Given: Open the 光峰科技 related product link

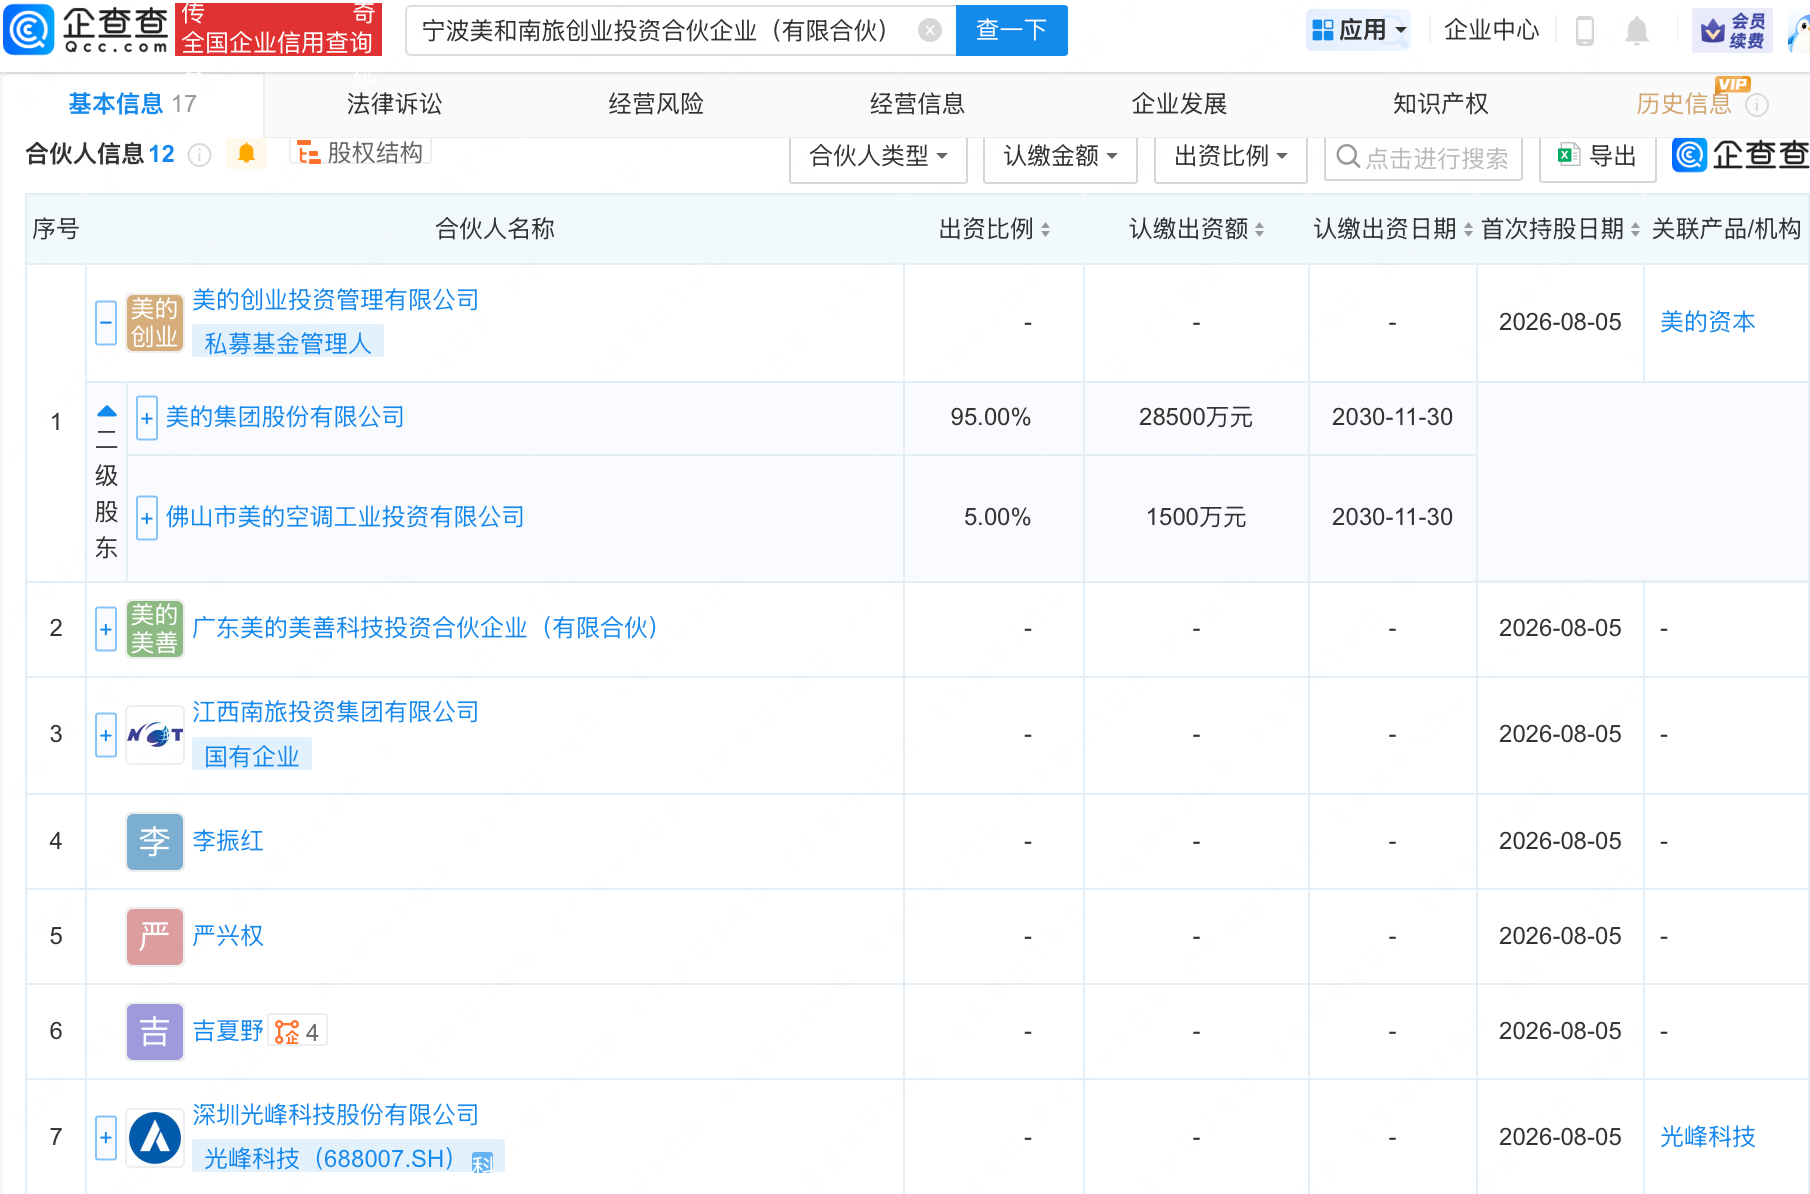Looking at the screenshot, I should (x=1708, y=1137).
